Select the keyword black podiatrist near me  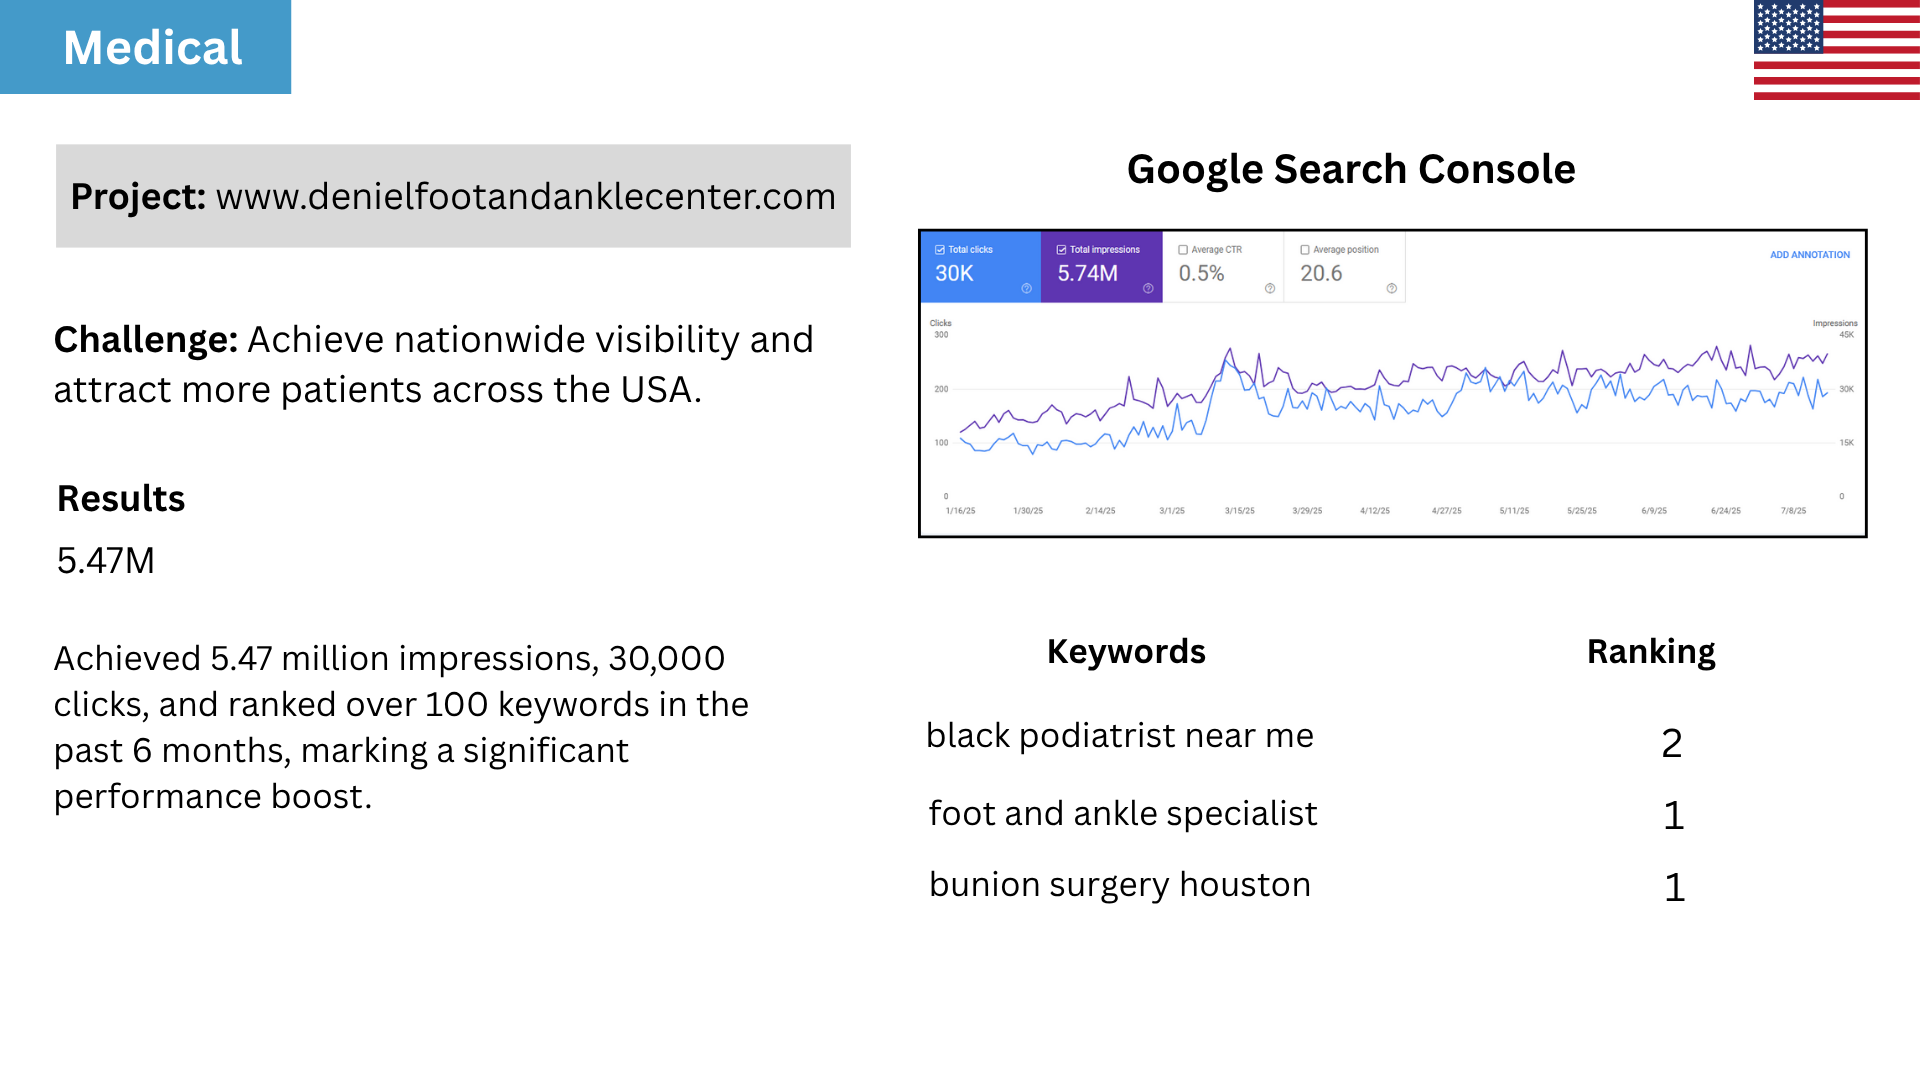[x=1121, y=736]
